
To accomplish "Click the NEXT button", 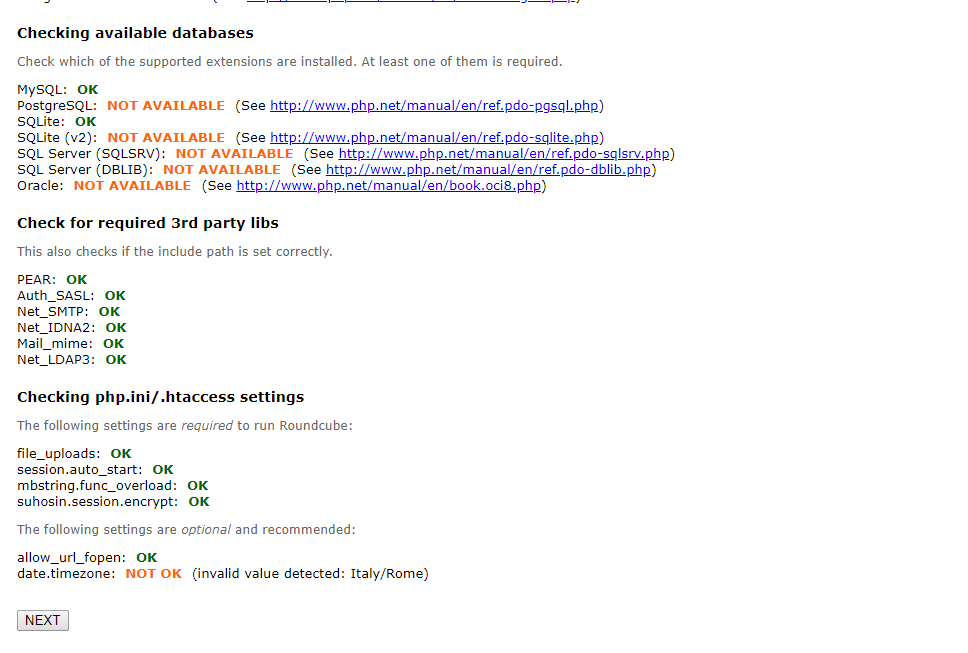I will click(43, 620).
